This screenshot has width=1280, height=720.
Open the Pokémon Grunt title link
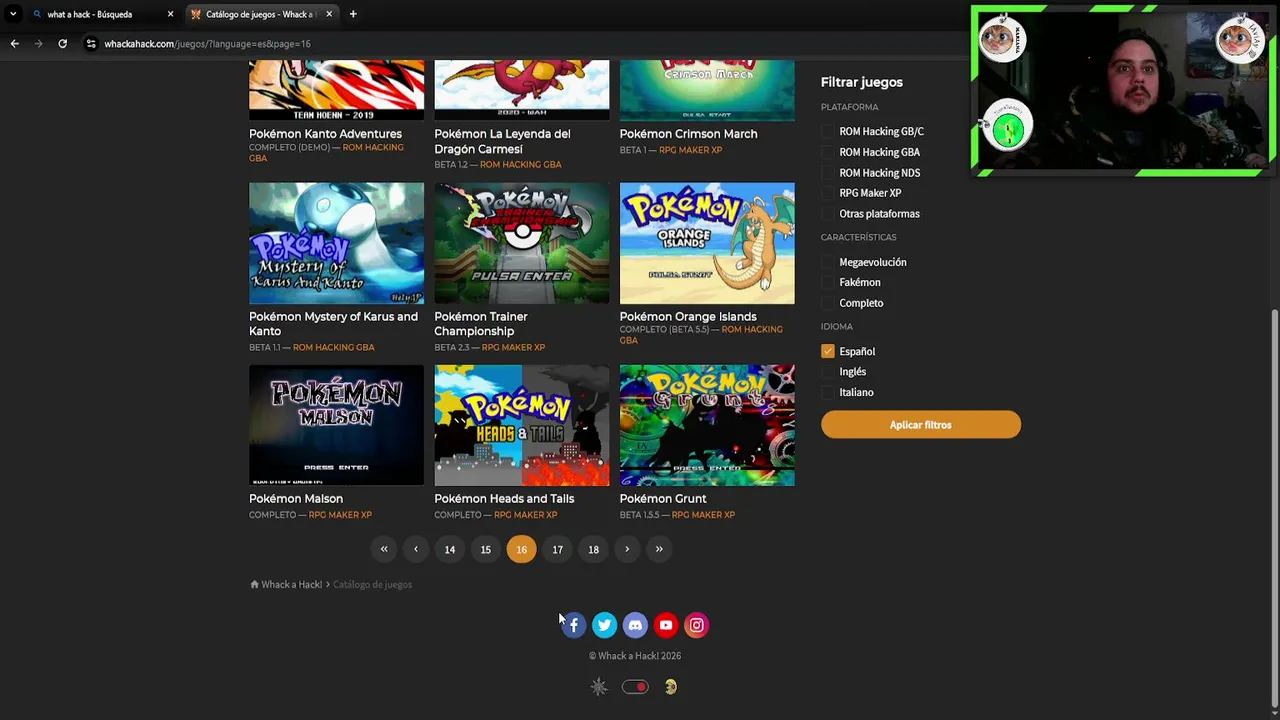coord(663,499)
